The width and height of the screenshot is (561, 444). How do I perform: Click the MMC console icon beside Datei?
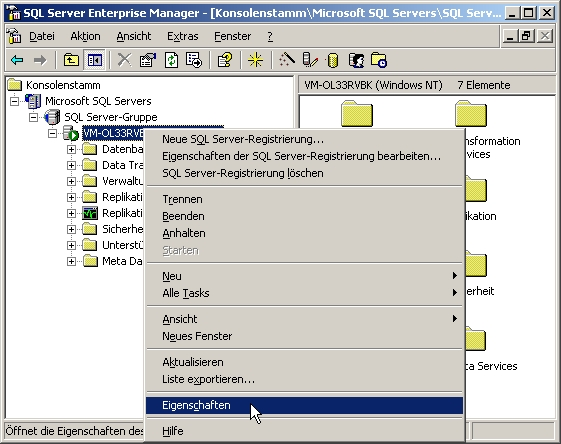pos(14,36)
